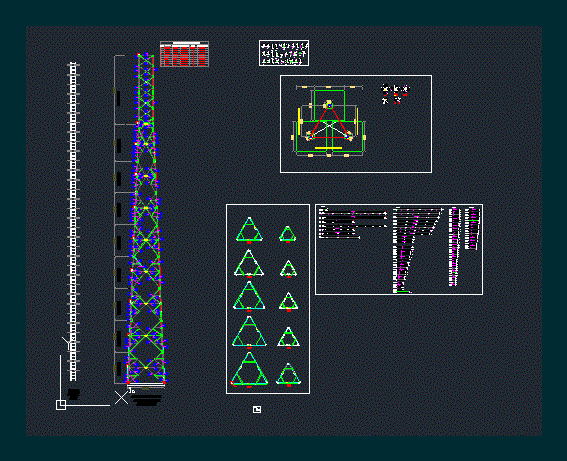This screenshot has width=567, height=461.
Task: Select the yellow horizontal bar in plan view
Action: point(328,148)
